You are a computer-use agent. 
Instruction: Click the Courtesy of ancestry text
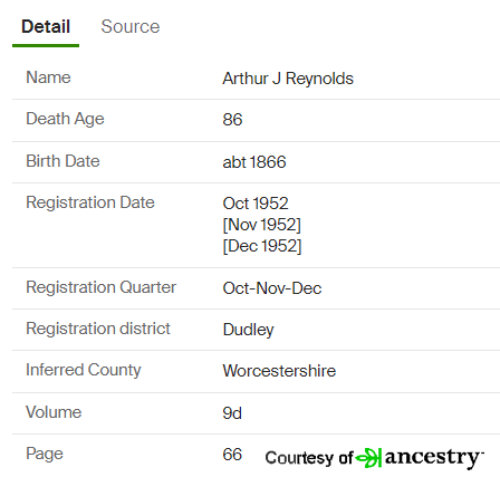click(375, 458)
